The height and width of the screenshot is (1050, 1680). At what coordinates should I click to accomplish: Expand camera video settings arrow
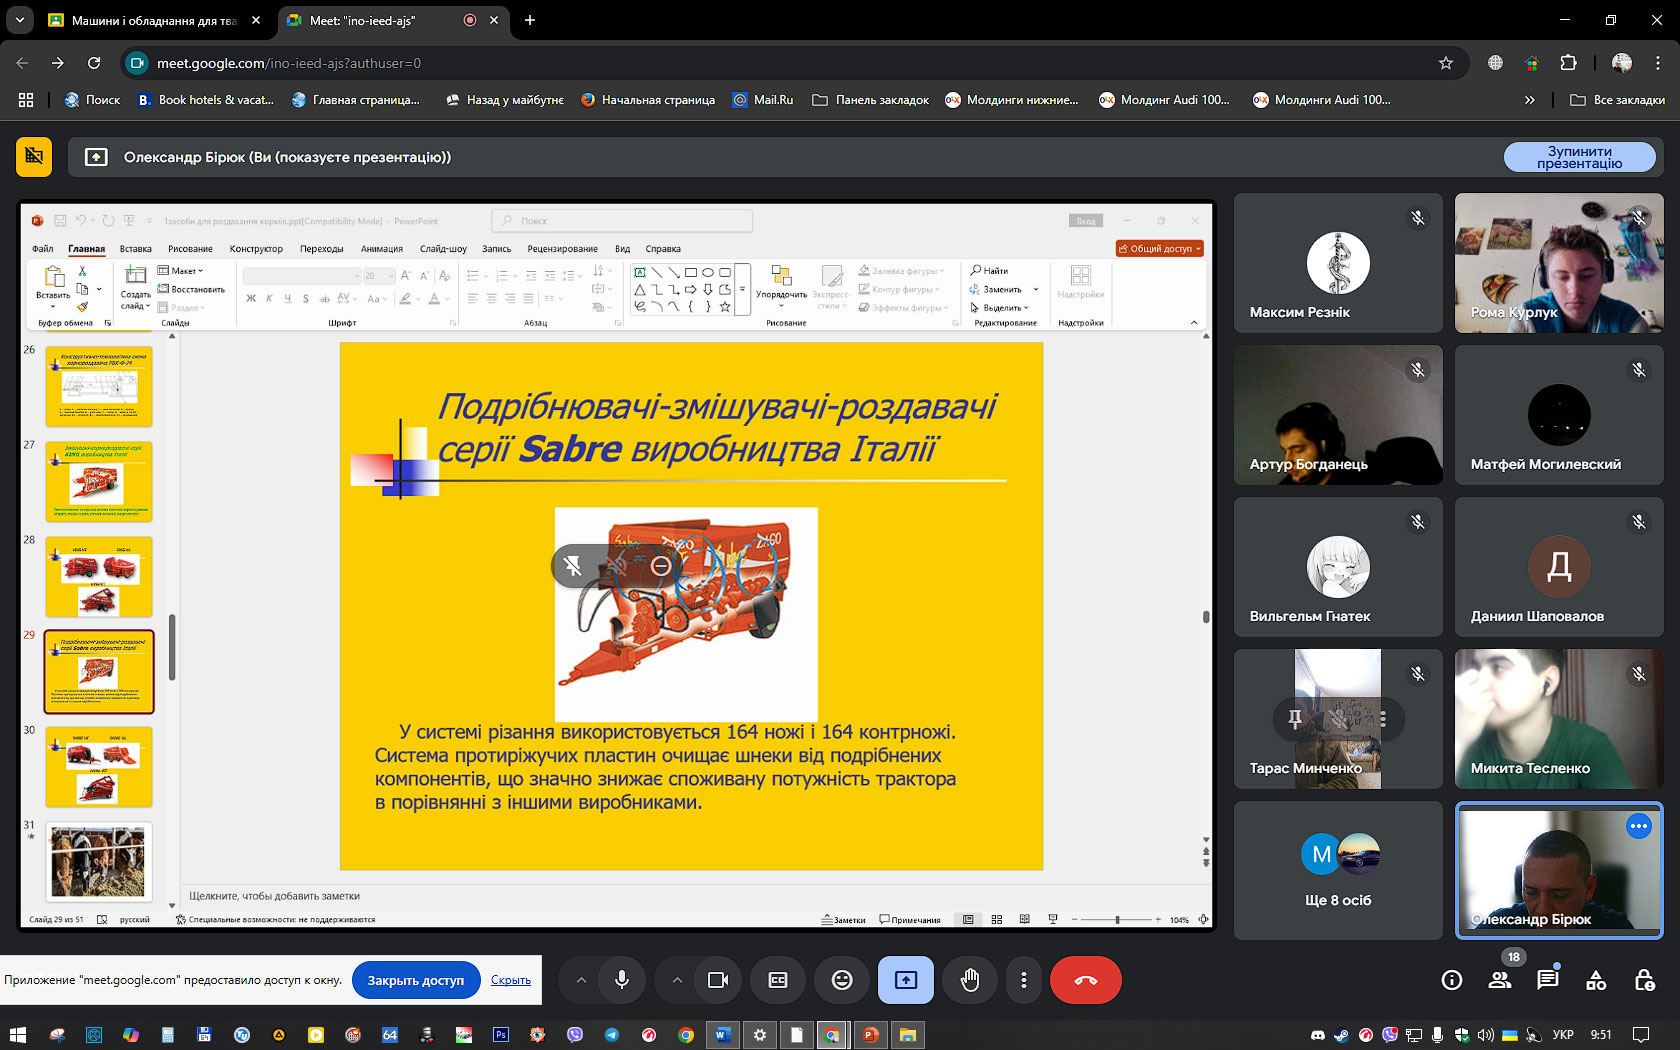677,980
